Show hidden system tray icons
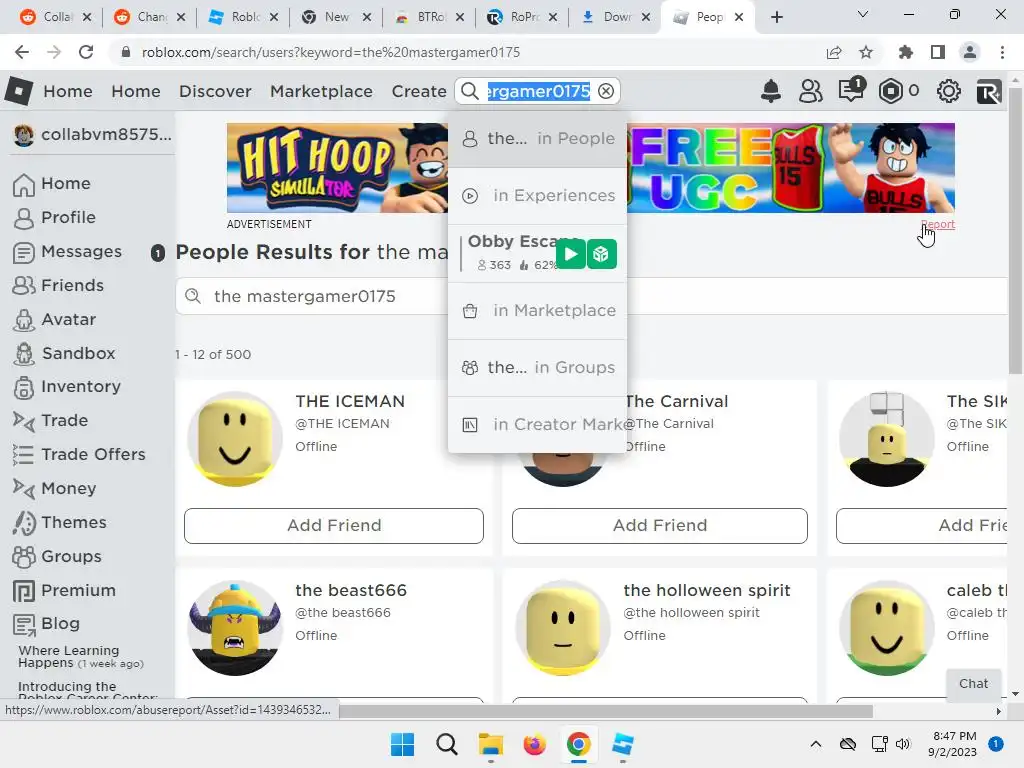This screenshot has height=768, width=1024. [x=816, y=744]
